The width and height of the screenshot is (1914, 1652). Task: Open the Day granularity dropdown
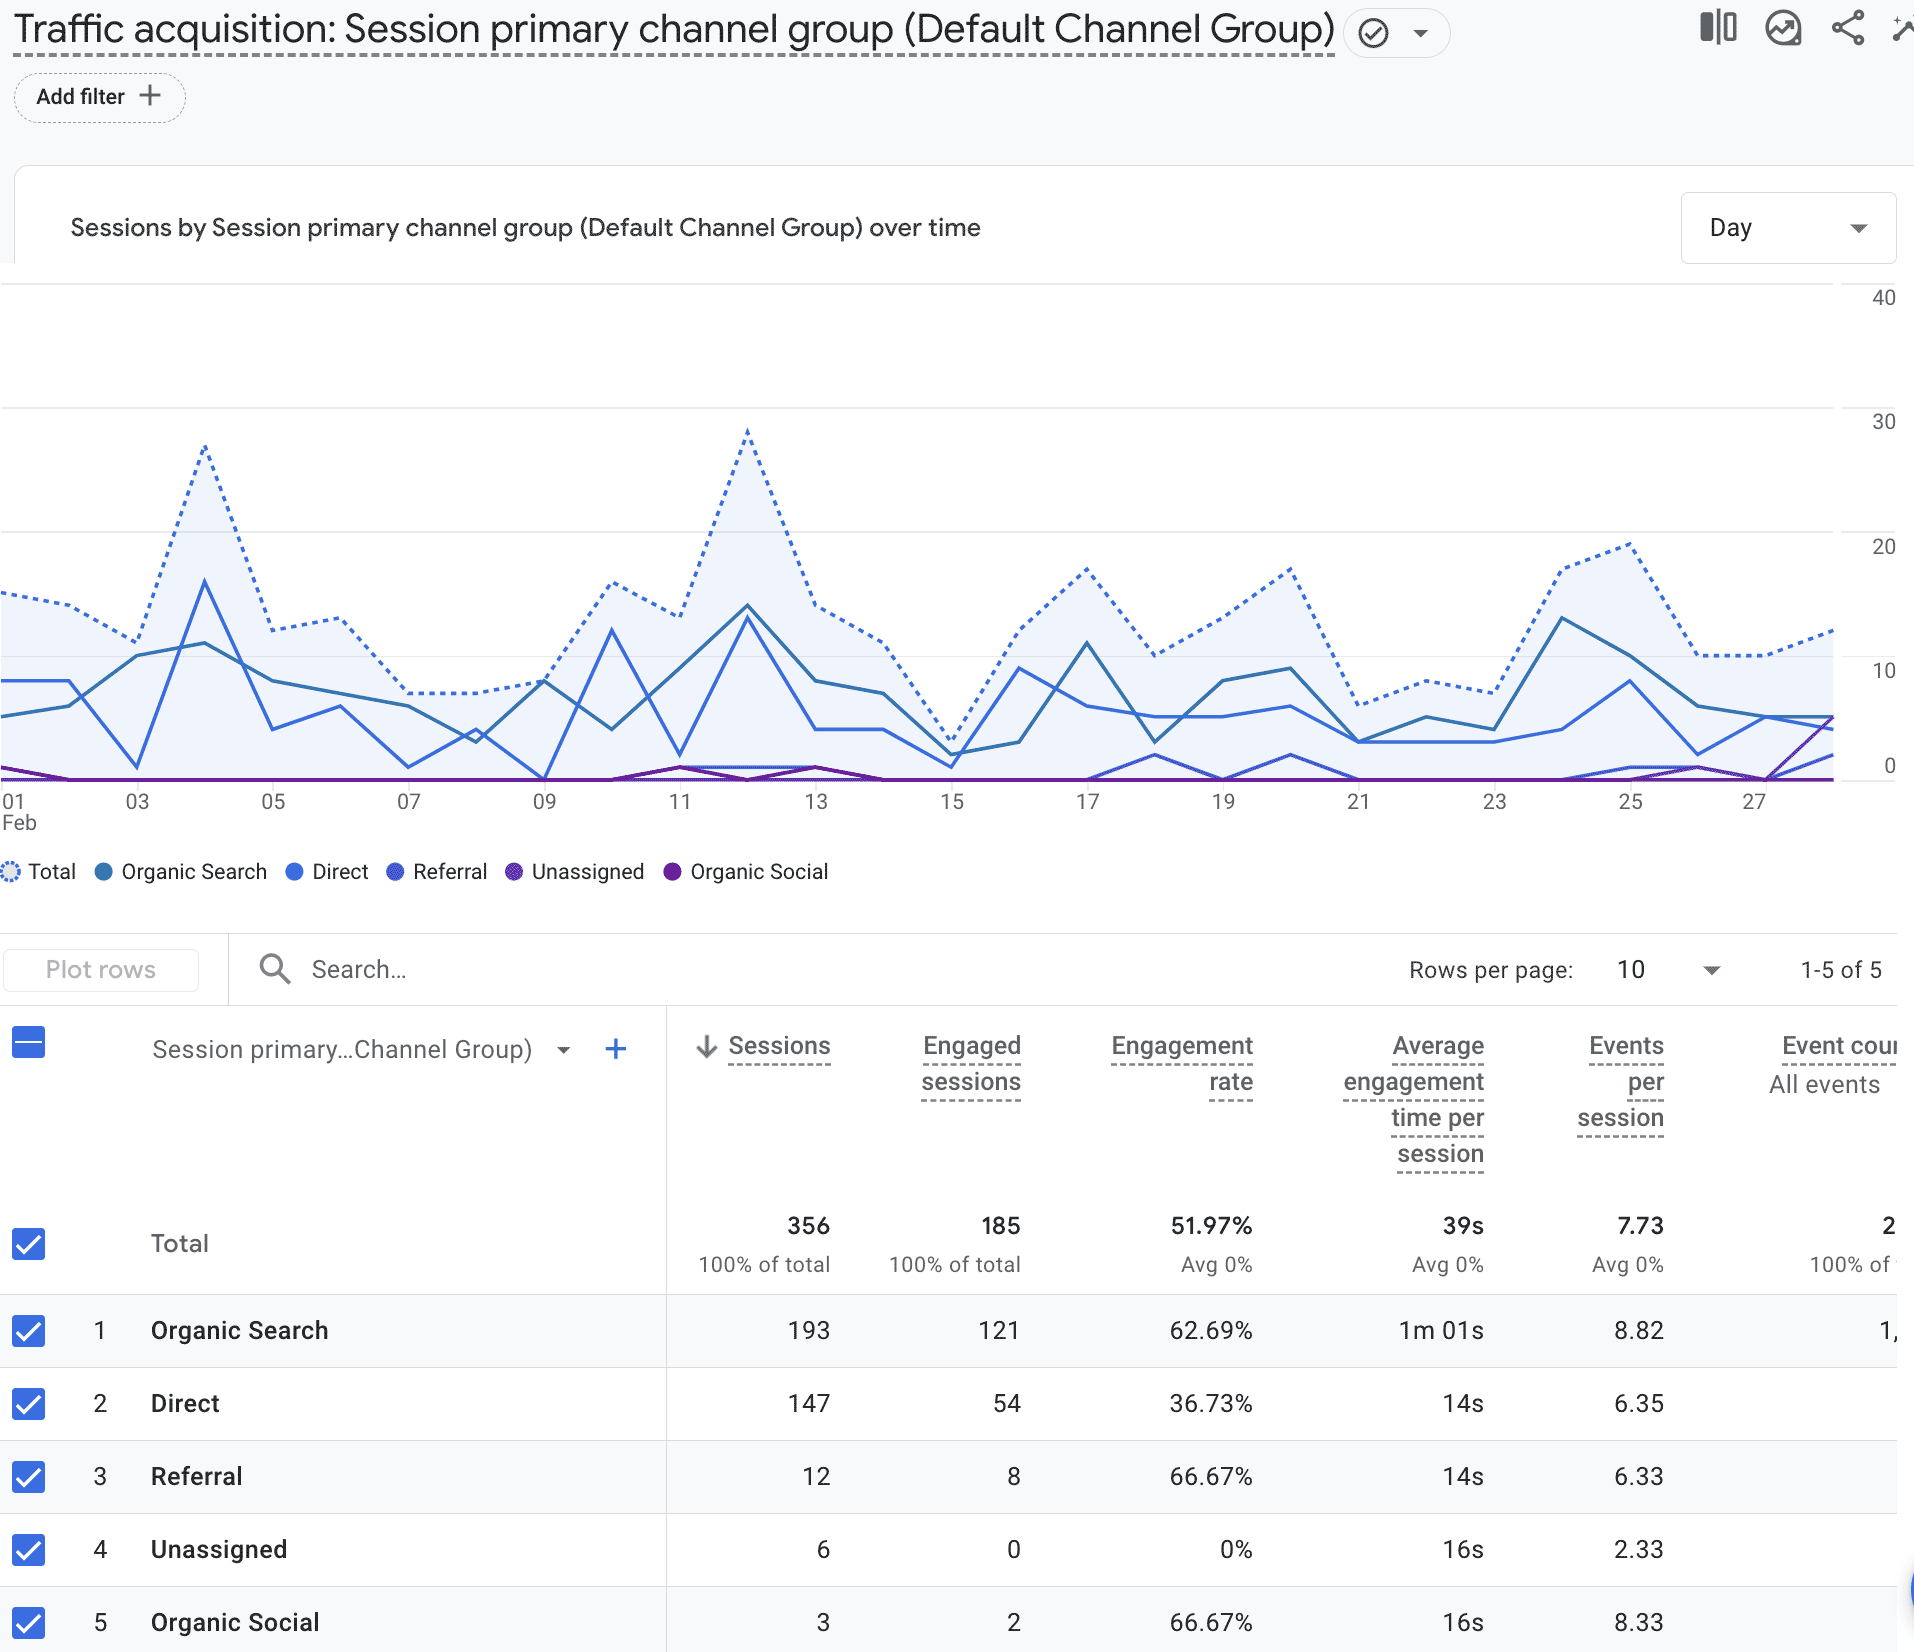1787,228
